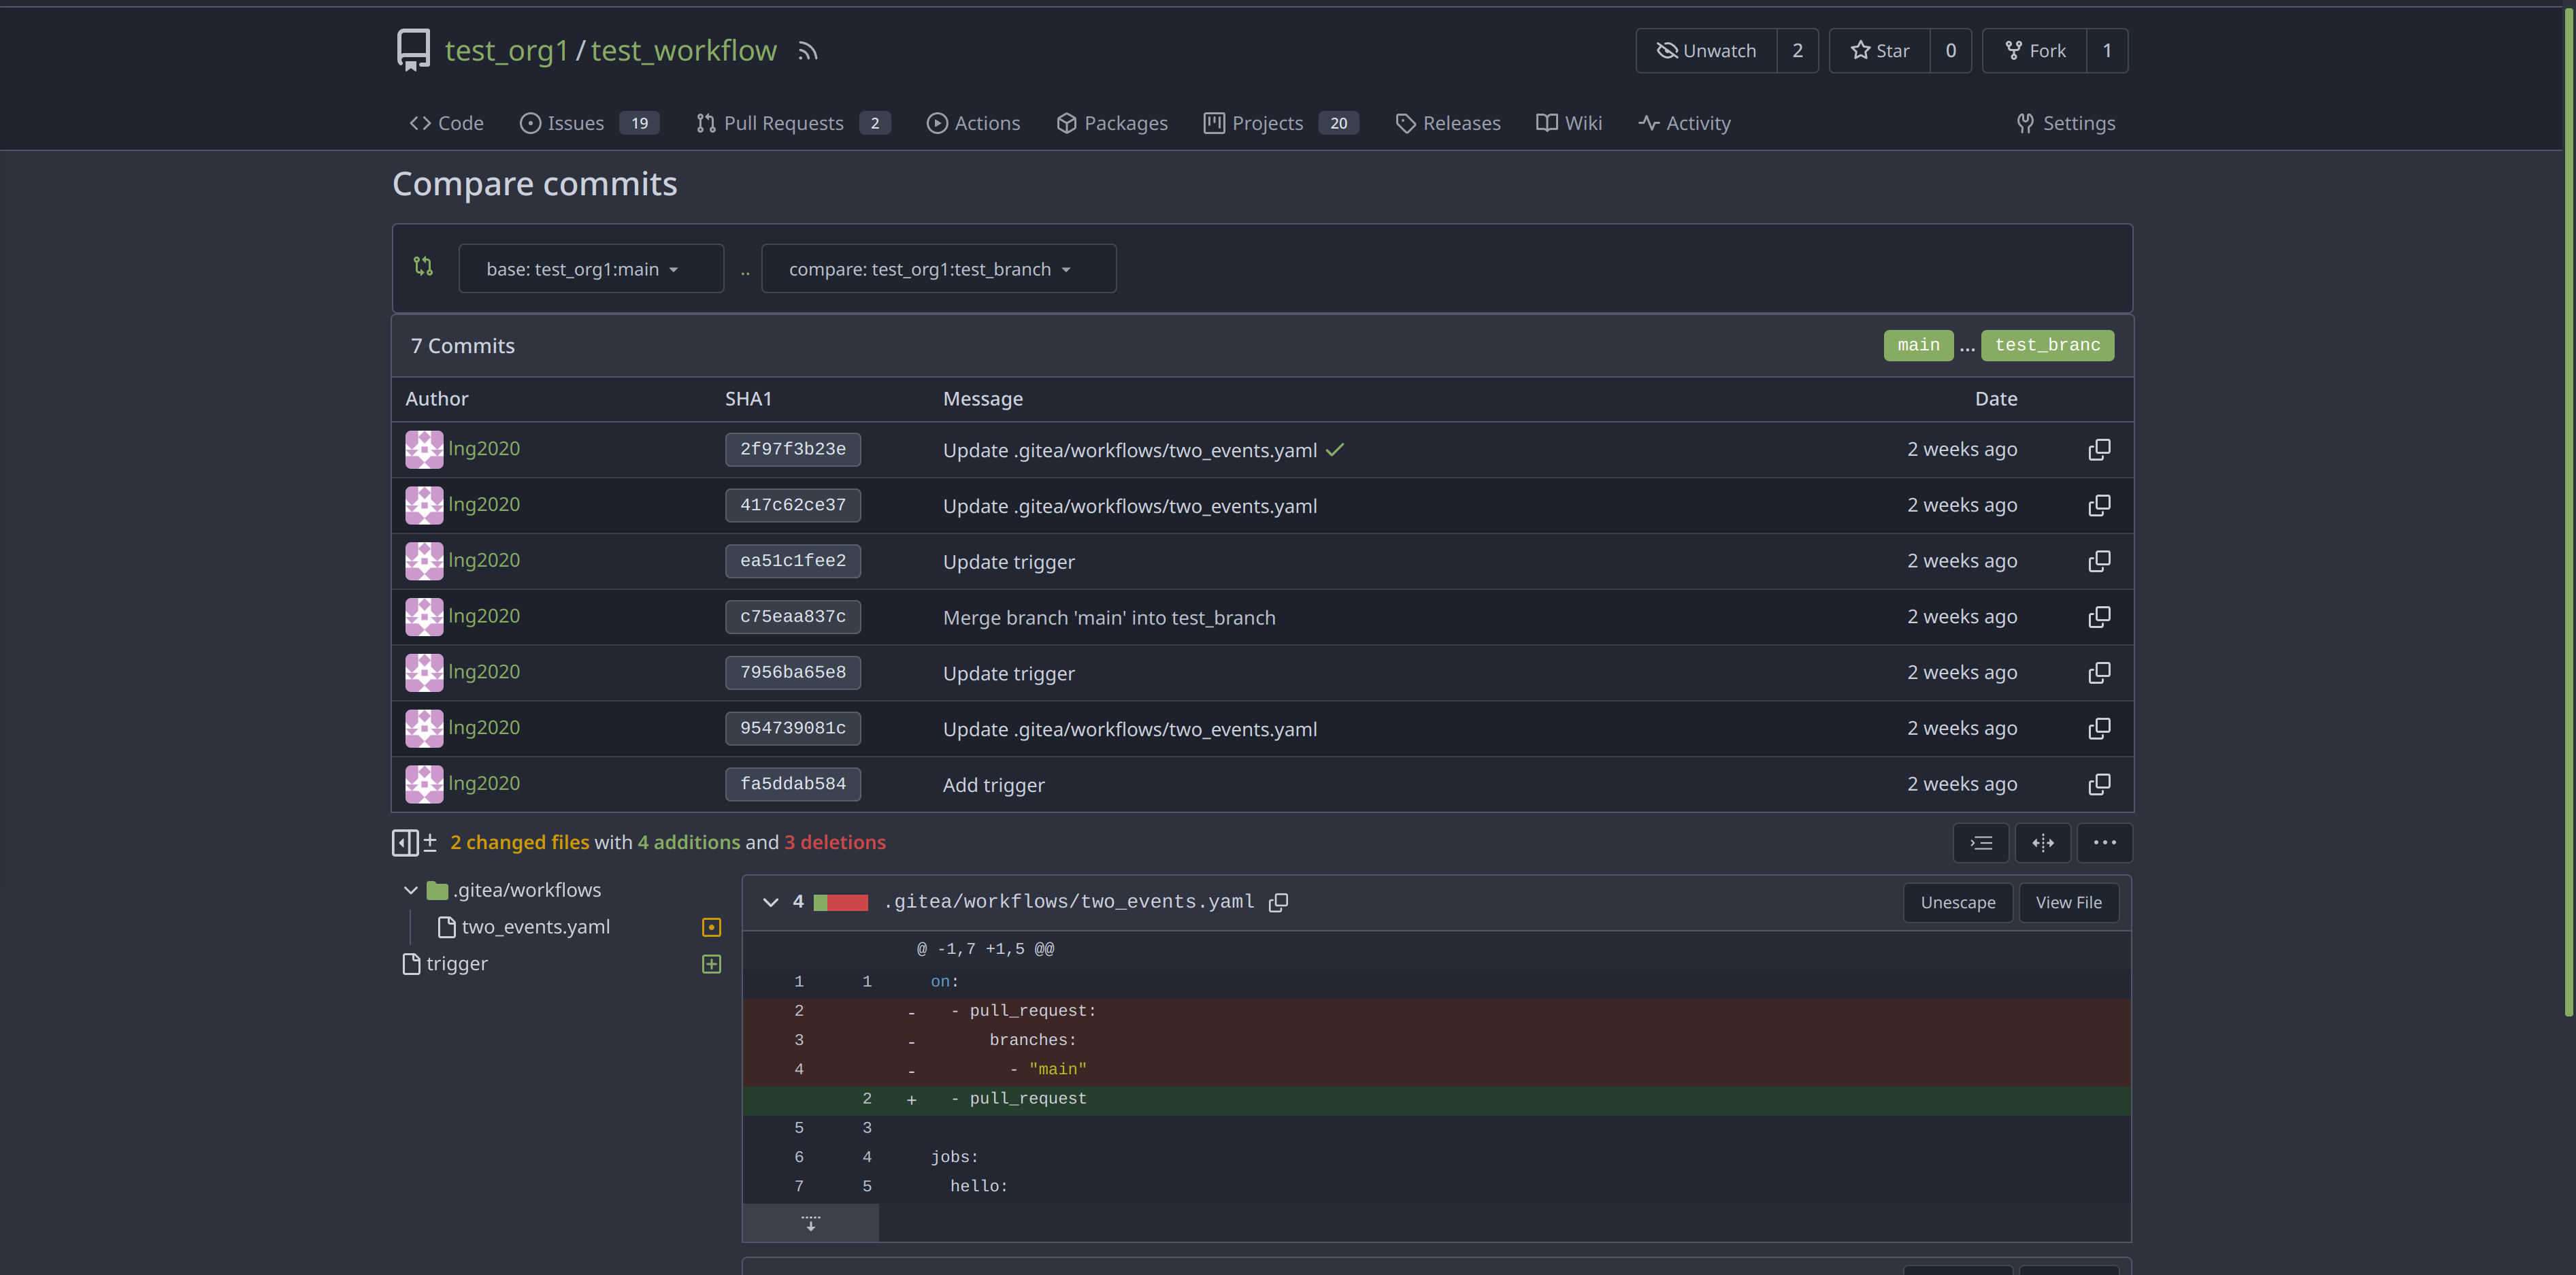Toggle the file tree sidebar visibility
Screen dimensions: 2576x1275
[405, 843]
